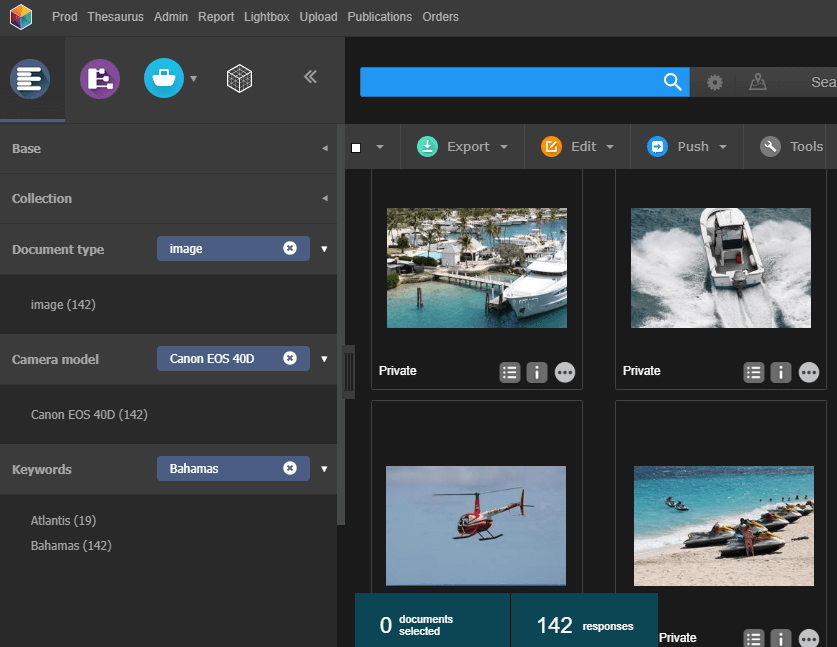This screenshot has height=647, width=837.
Task: Open the selection options dropdown arrow
Action: click(x=380, y=146)
